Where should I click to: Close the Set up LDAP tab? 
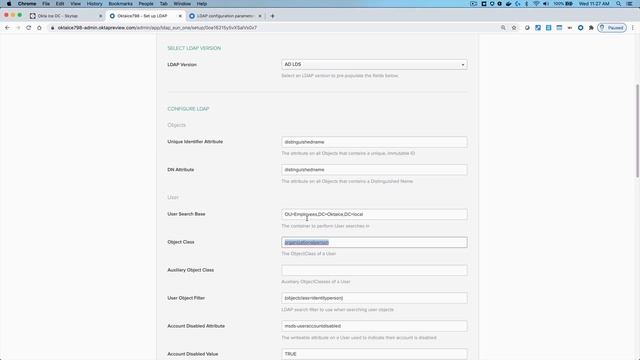[x=180, y=16]
